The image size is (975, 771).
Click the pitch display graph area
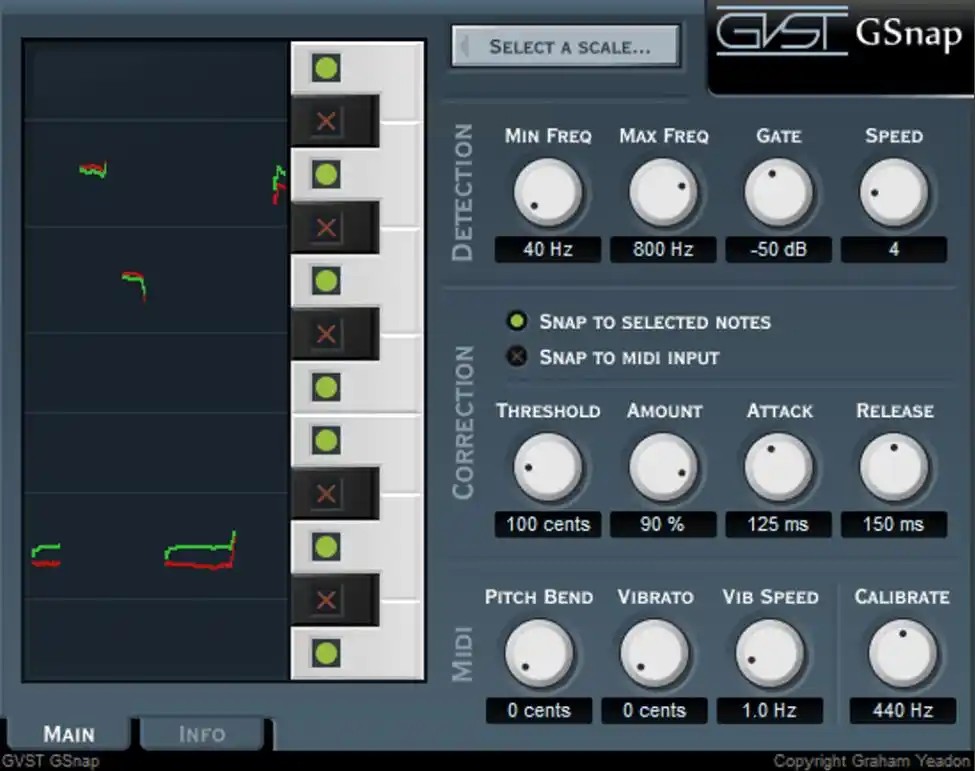tap(155, 361)
